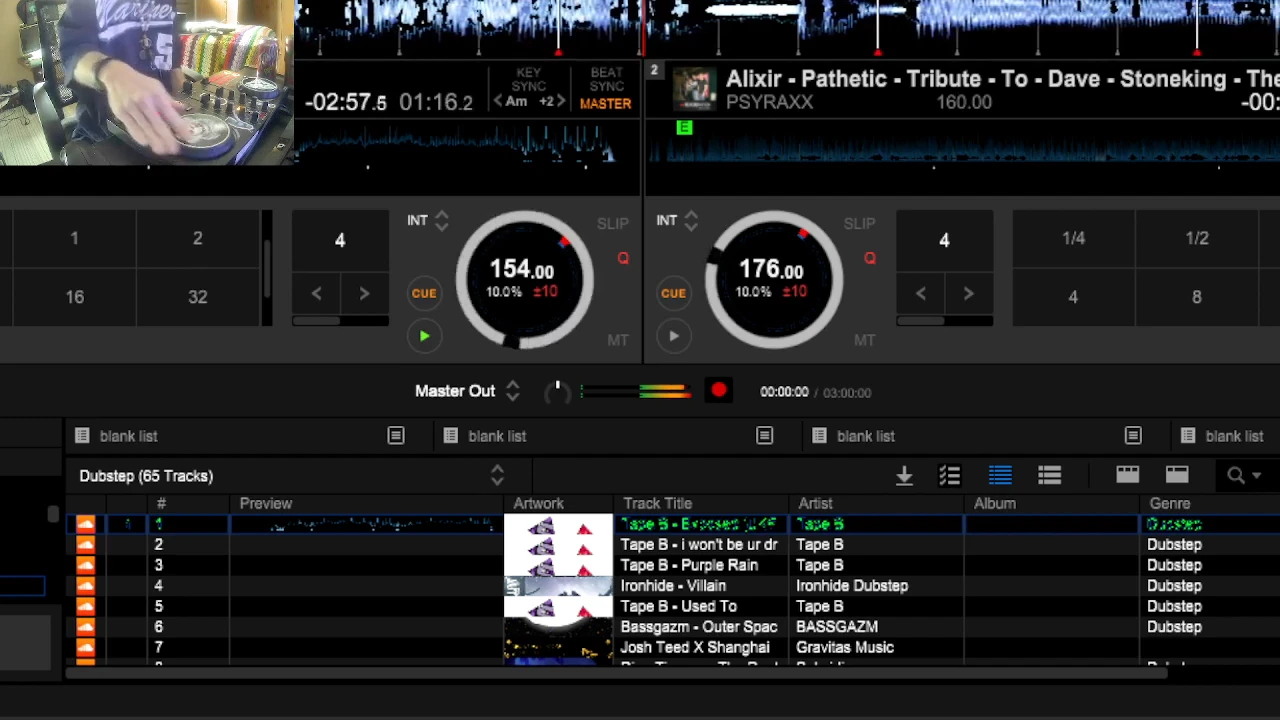Switch to the blank list tab
This screenshot has height=720, width=1280.
point(128,436)
